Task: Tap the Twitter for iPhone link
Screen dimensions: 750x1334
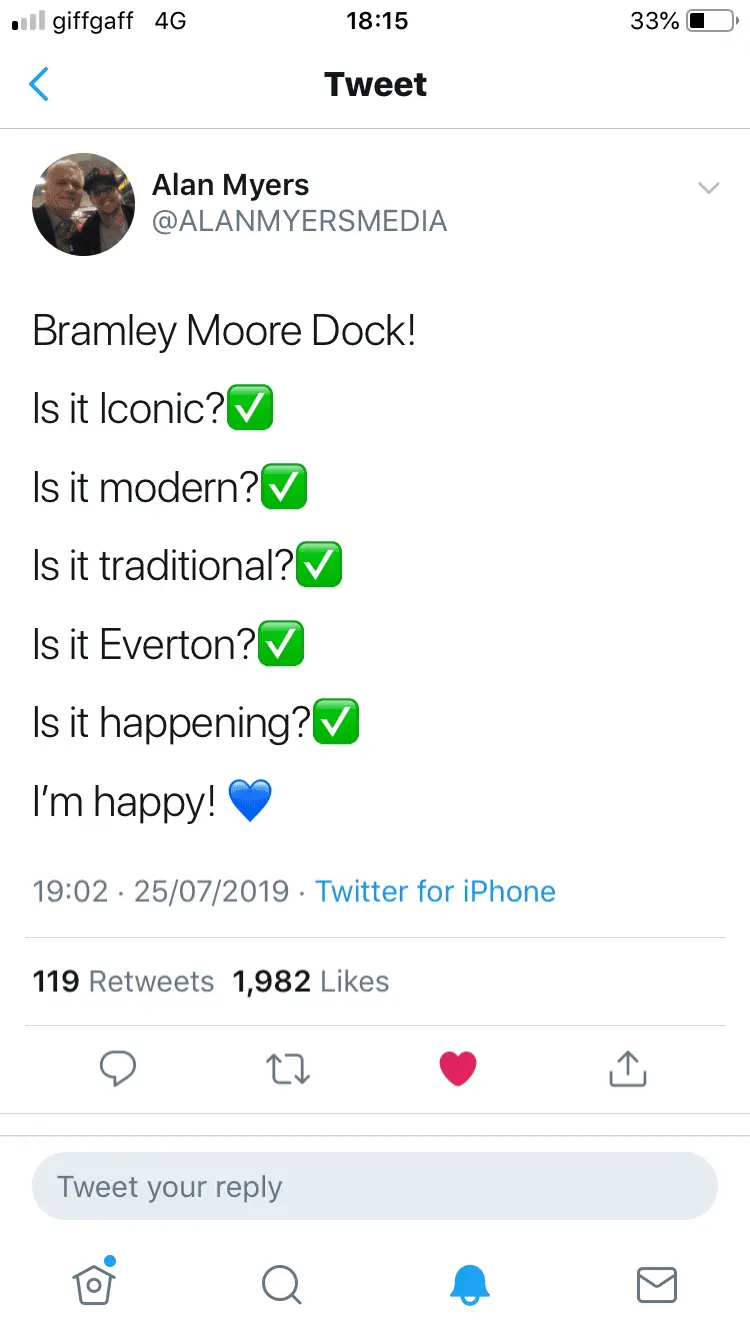Action: pos(435,891)
